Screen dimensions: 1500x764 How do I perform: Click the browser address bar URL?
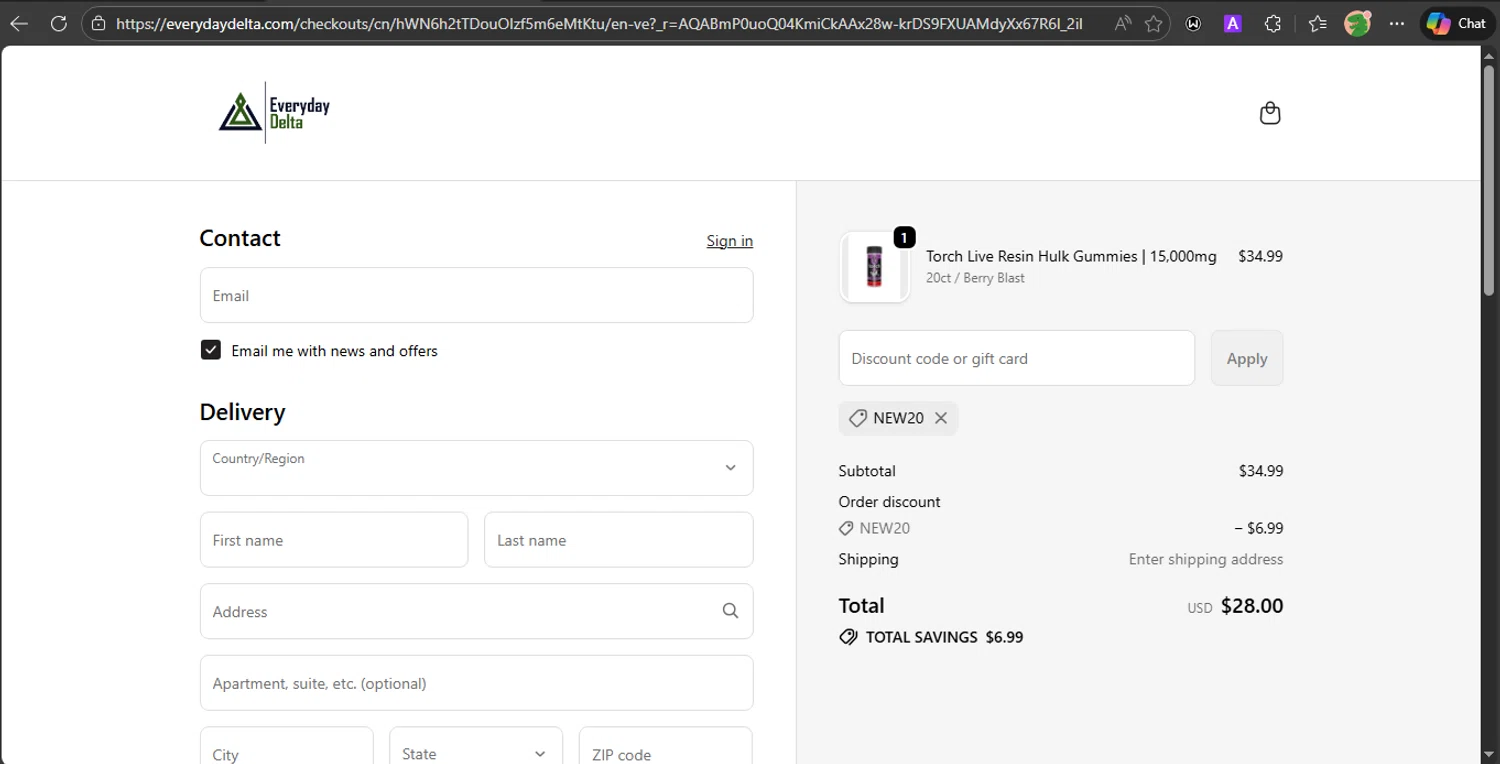coord(599,23)
